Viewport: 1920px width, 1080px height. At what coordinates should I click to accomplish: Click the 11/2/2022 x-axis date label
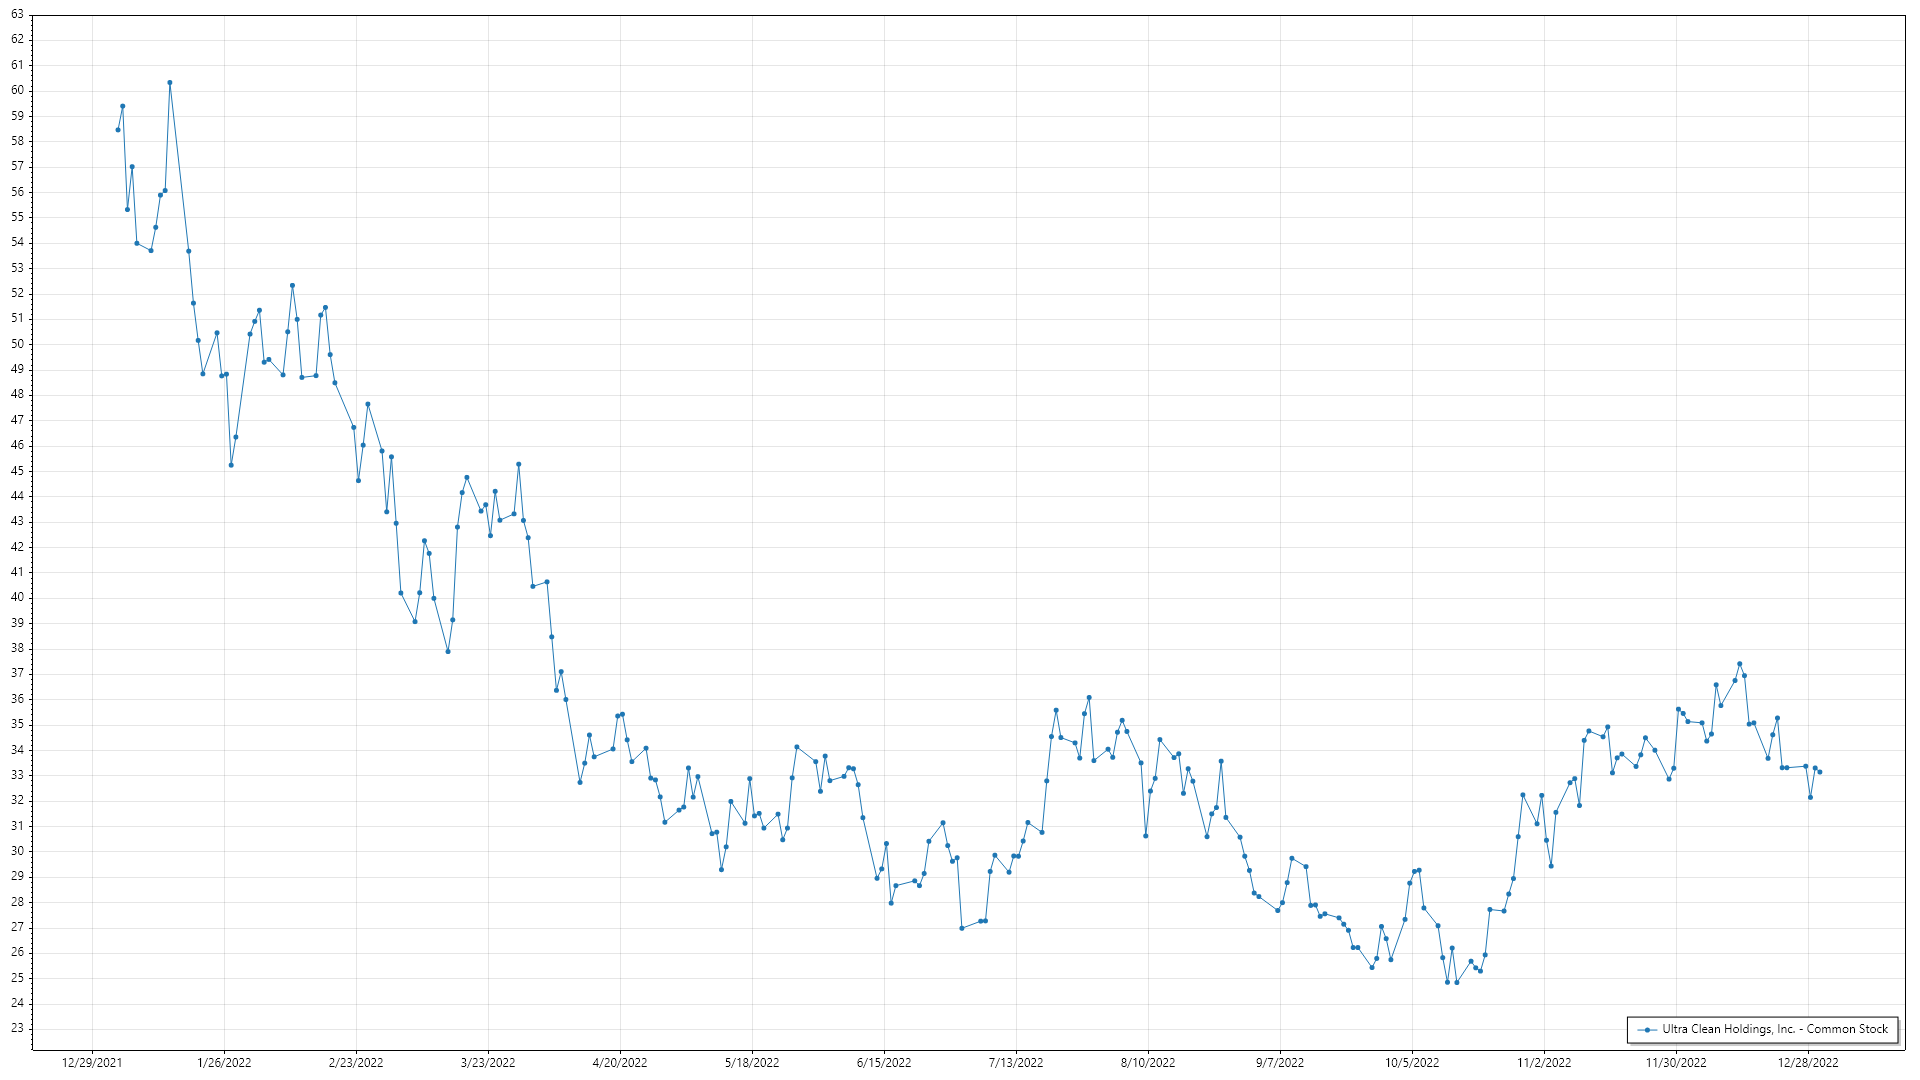(x=1544, y=1063)
